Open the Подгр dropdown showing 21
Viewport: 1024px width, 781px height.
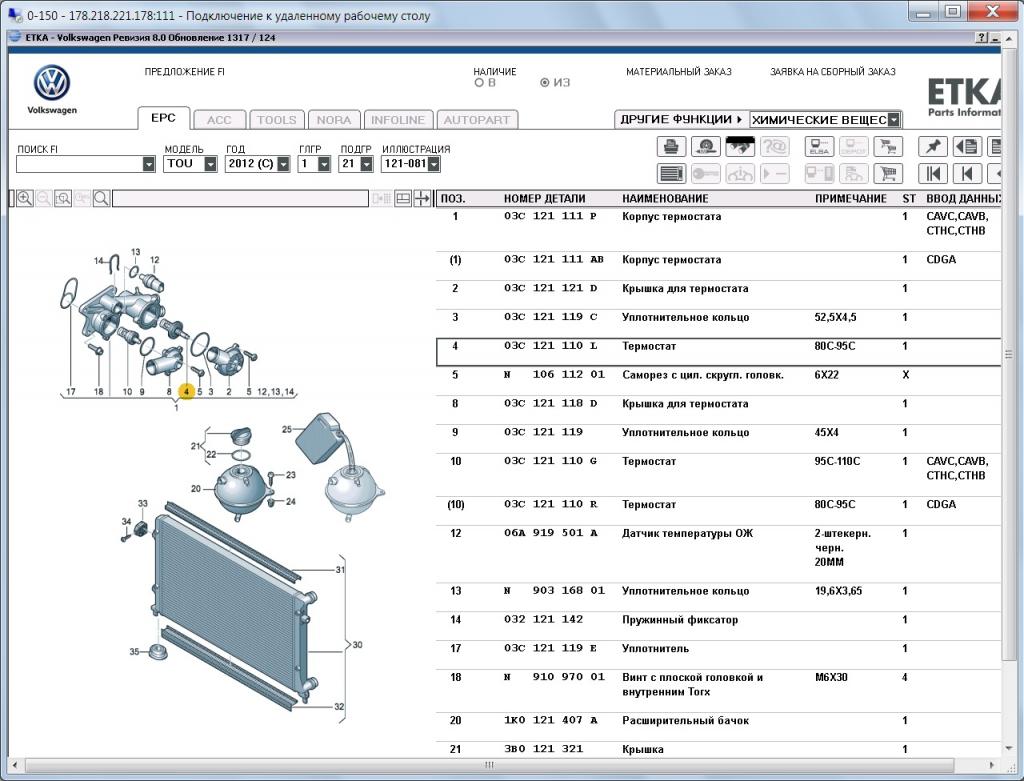pos(366,164)
